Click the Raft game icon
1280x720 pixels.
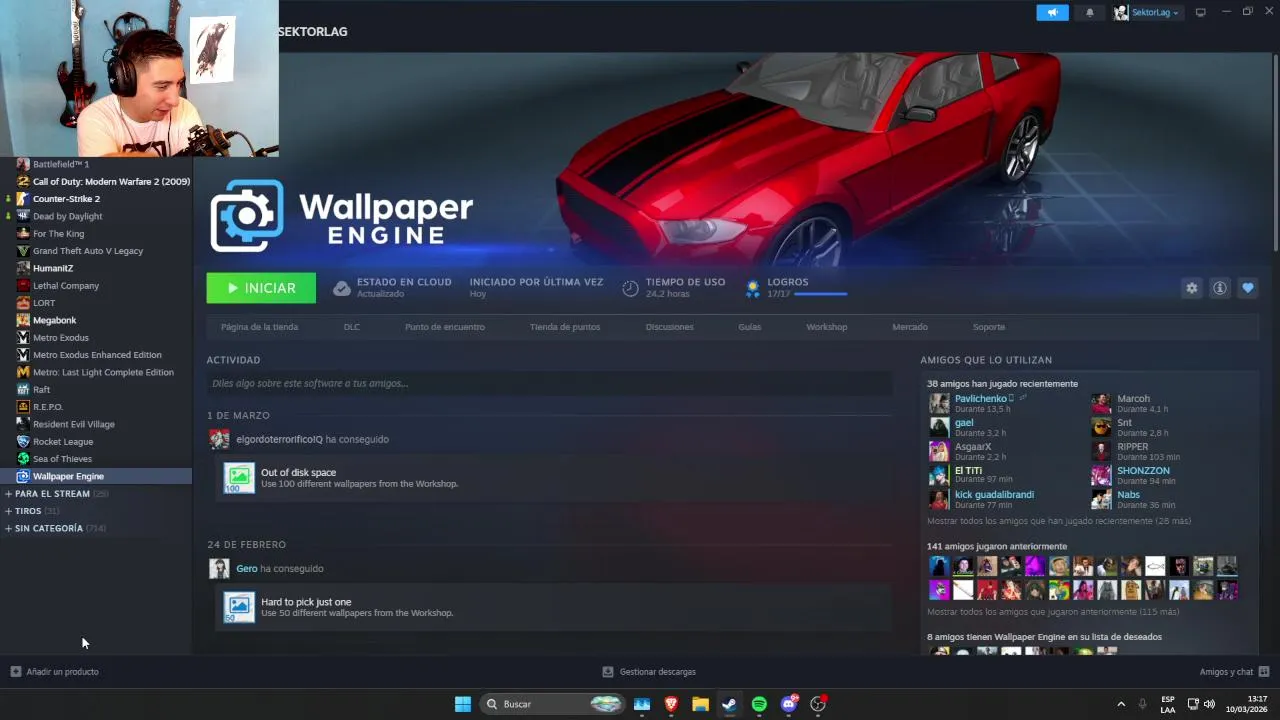(23, 390)
